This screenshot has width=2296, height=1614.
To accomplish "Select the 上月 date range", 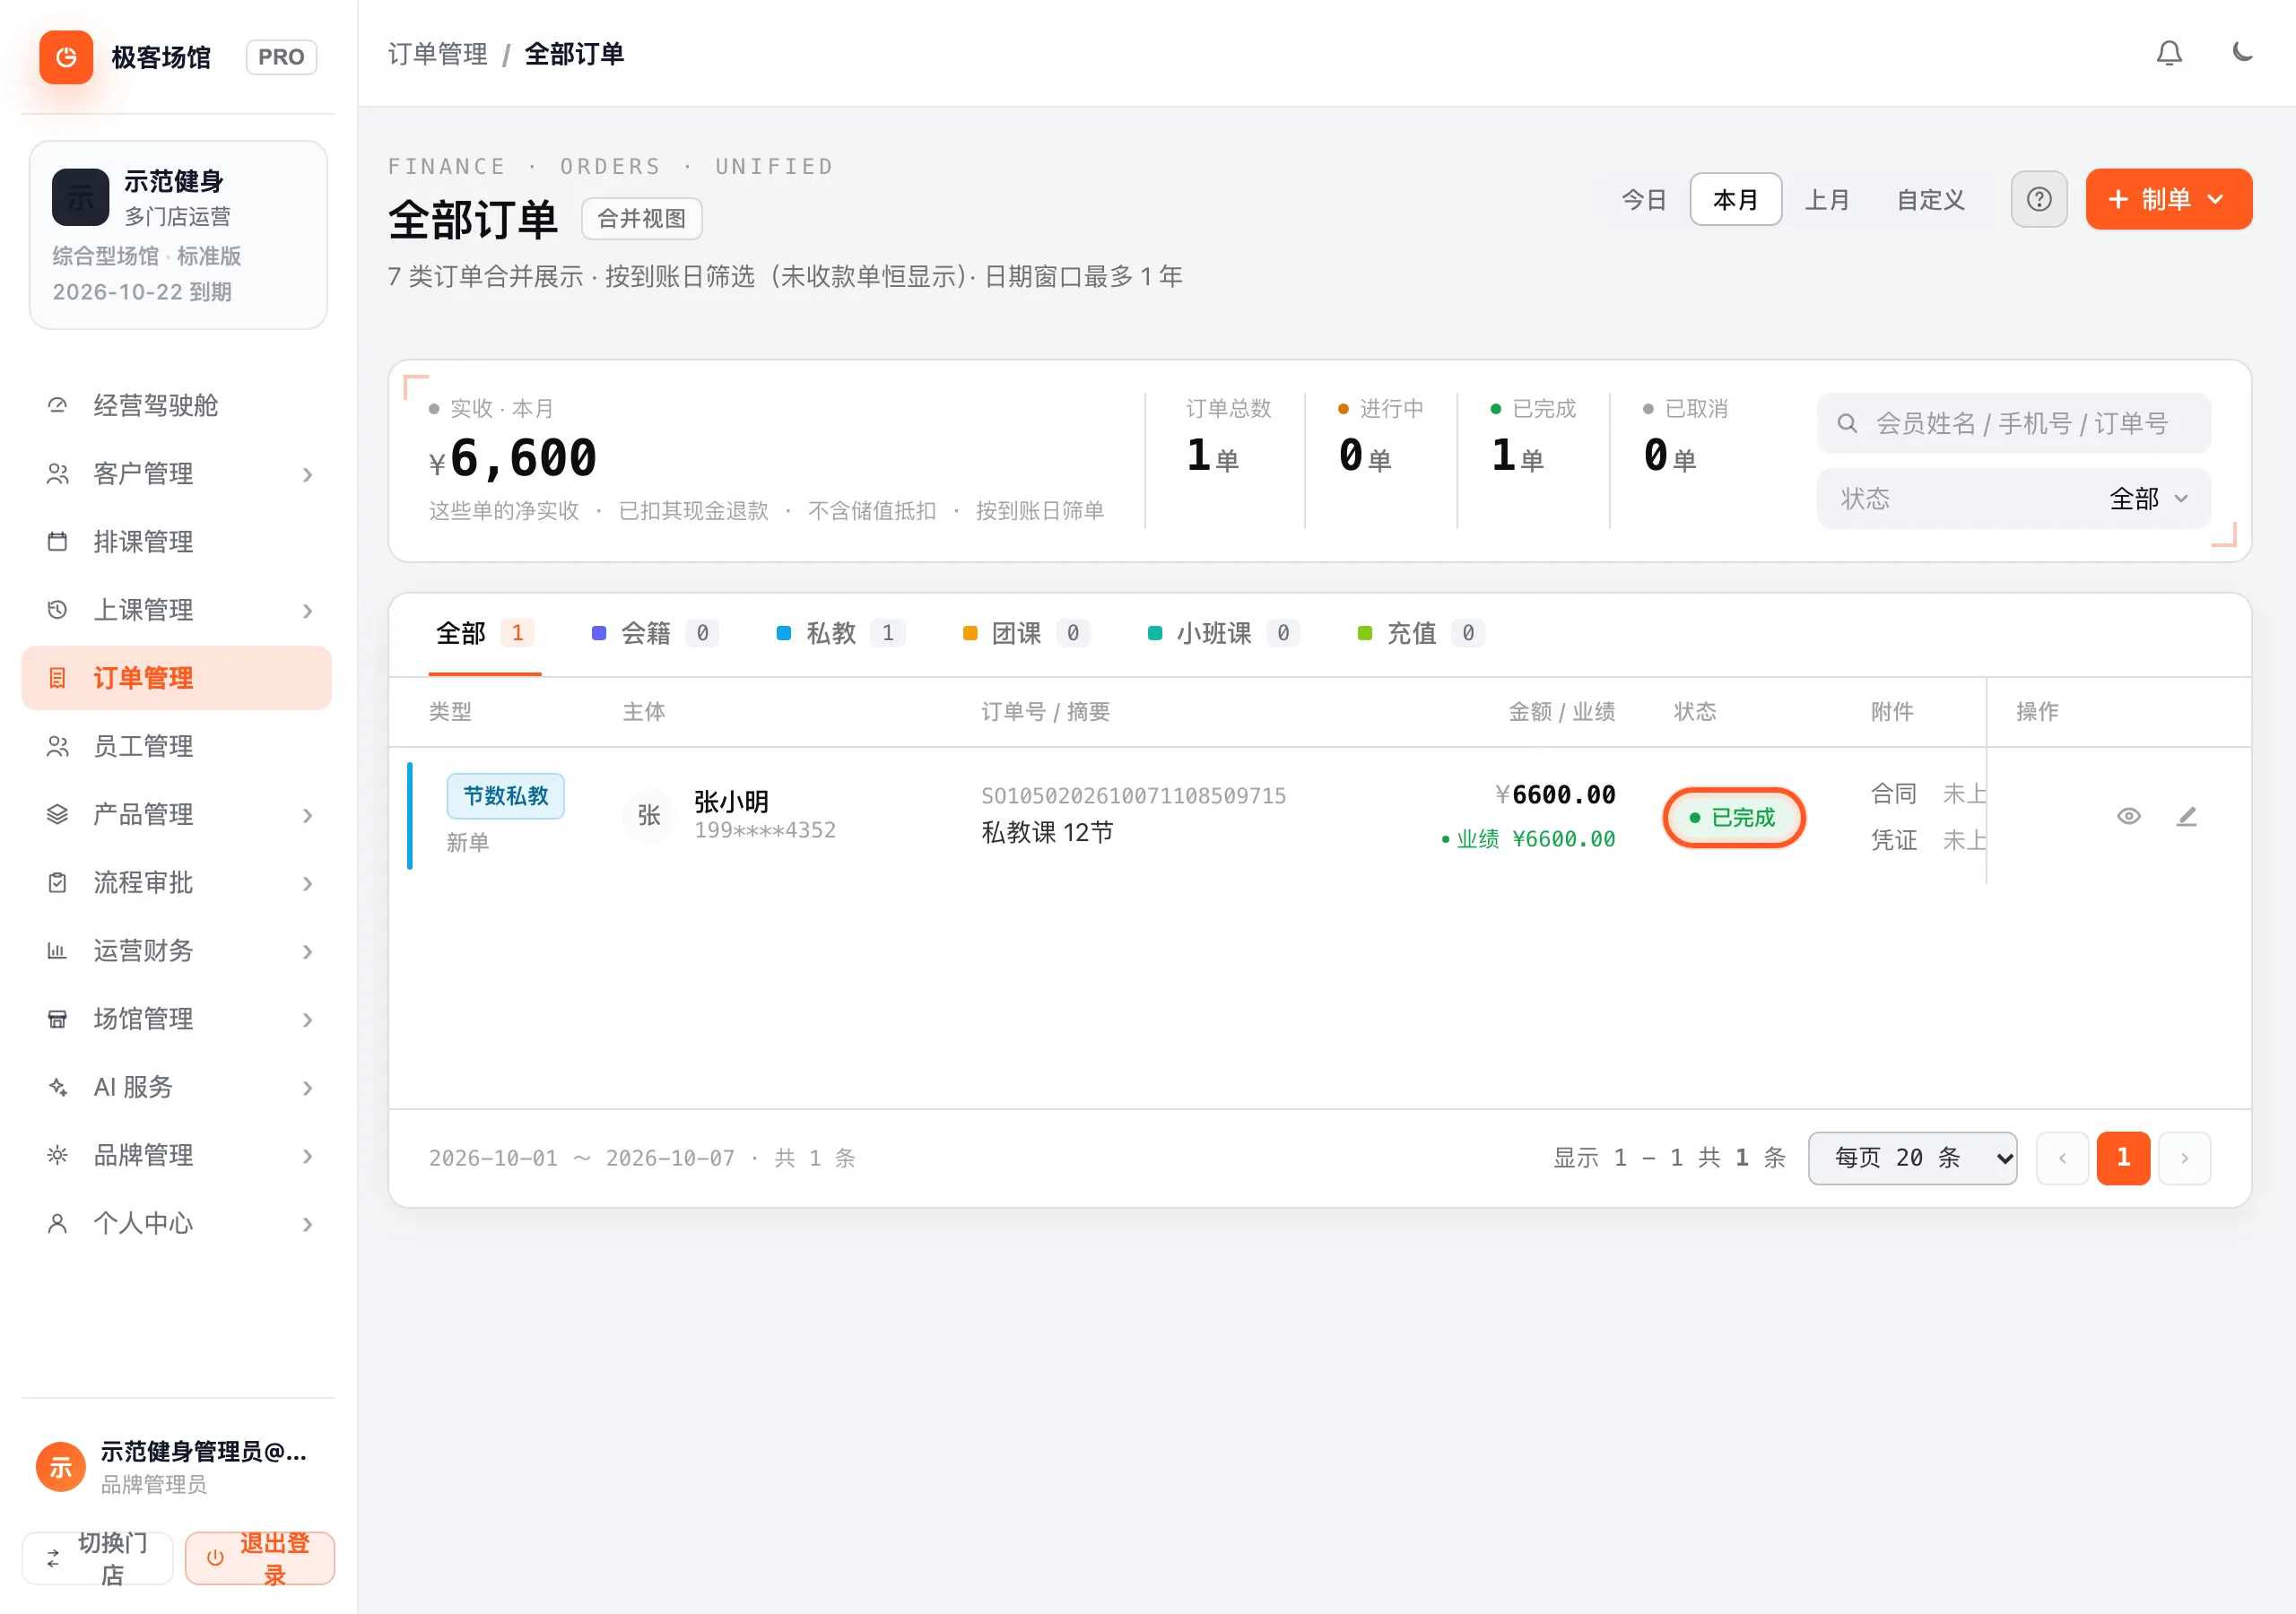I will [1826, 199].
